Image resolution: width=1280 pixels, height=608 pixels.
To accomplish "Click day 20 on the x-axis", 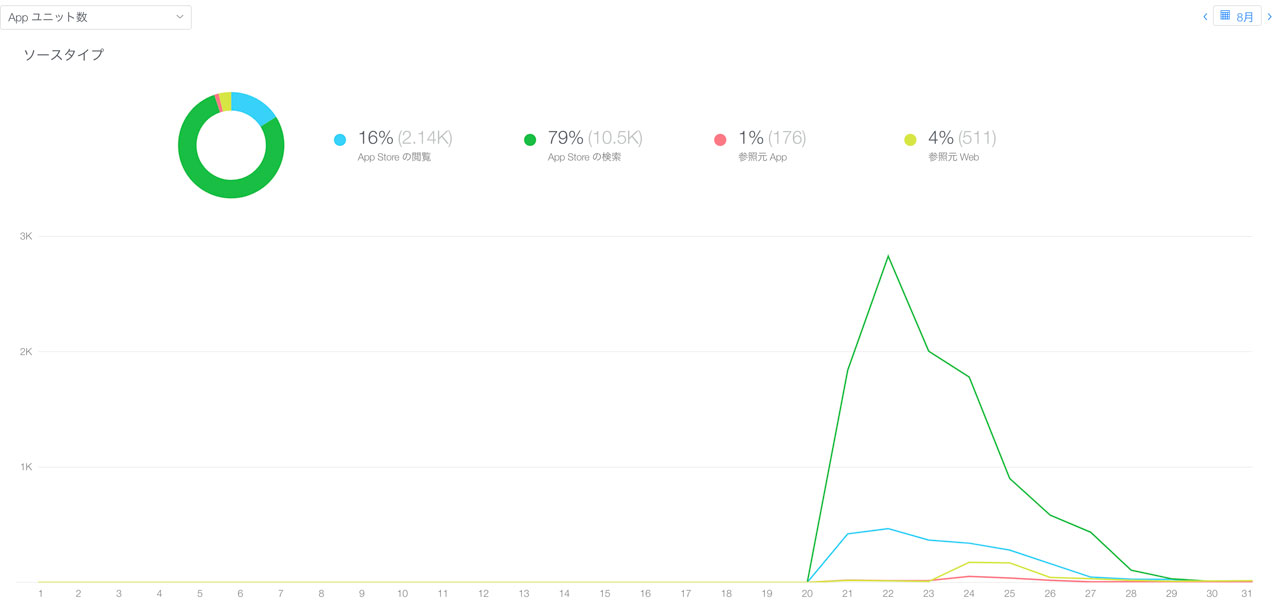I will (x=807, y=593).
